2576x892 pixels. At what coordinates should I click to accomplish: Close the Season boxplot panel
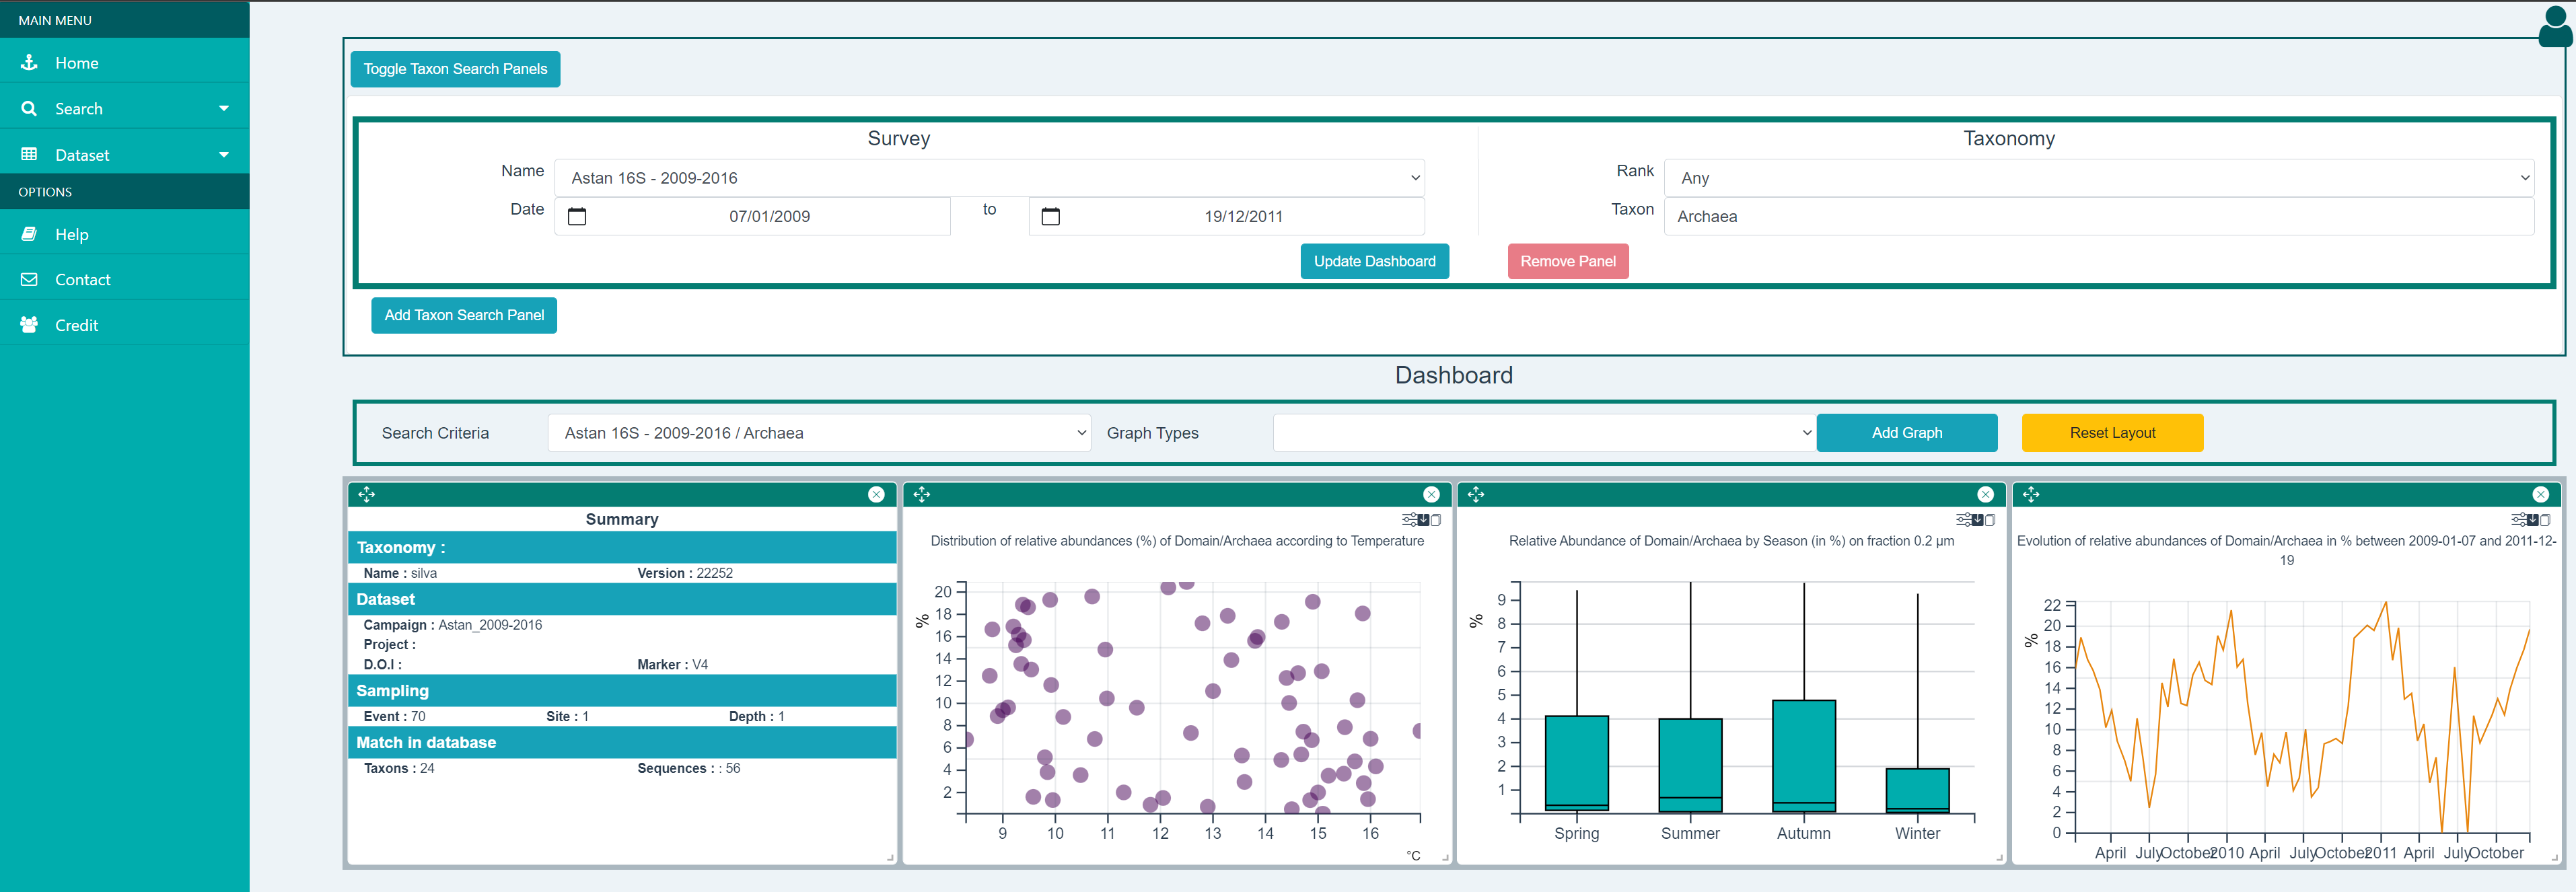pyautogui.click(x=1985, y=494)
